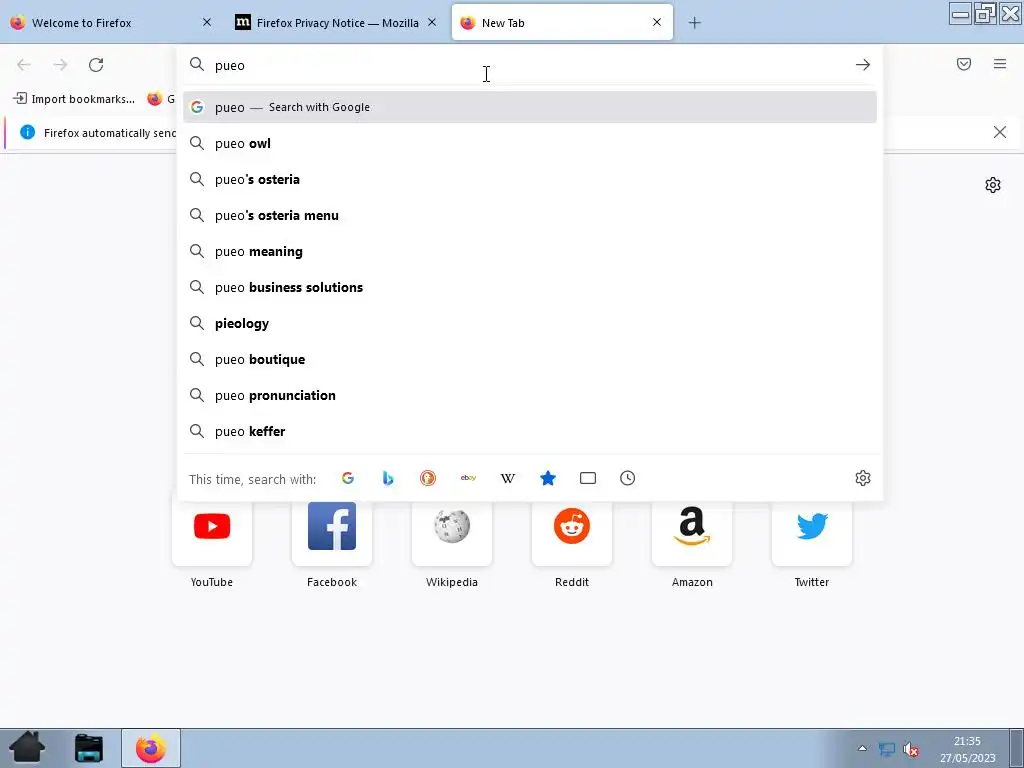The width and height of the screenshot is (1024, 768).
Task: Select 'pueo business solutions' suggestion
Action: pos(530,287)
